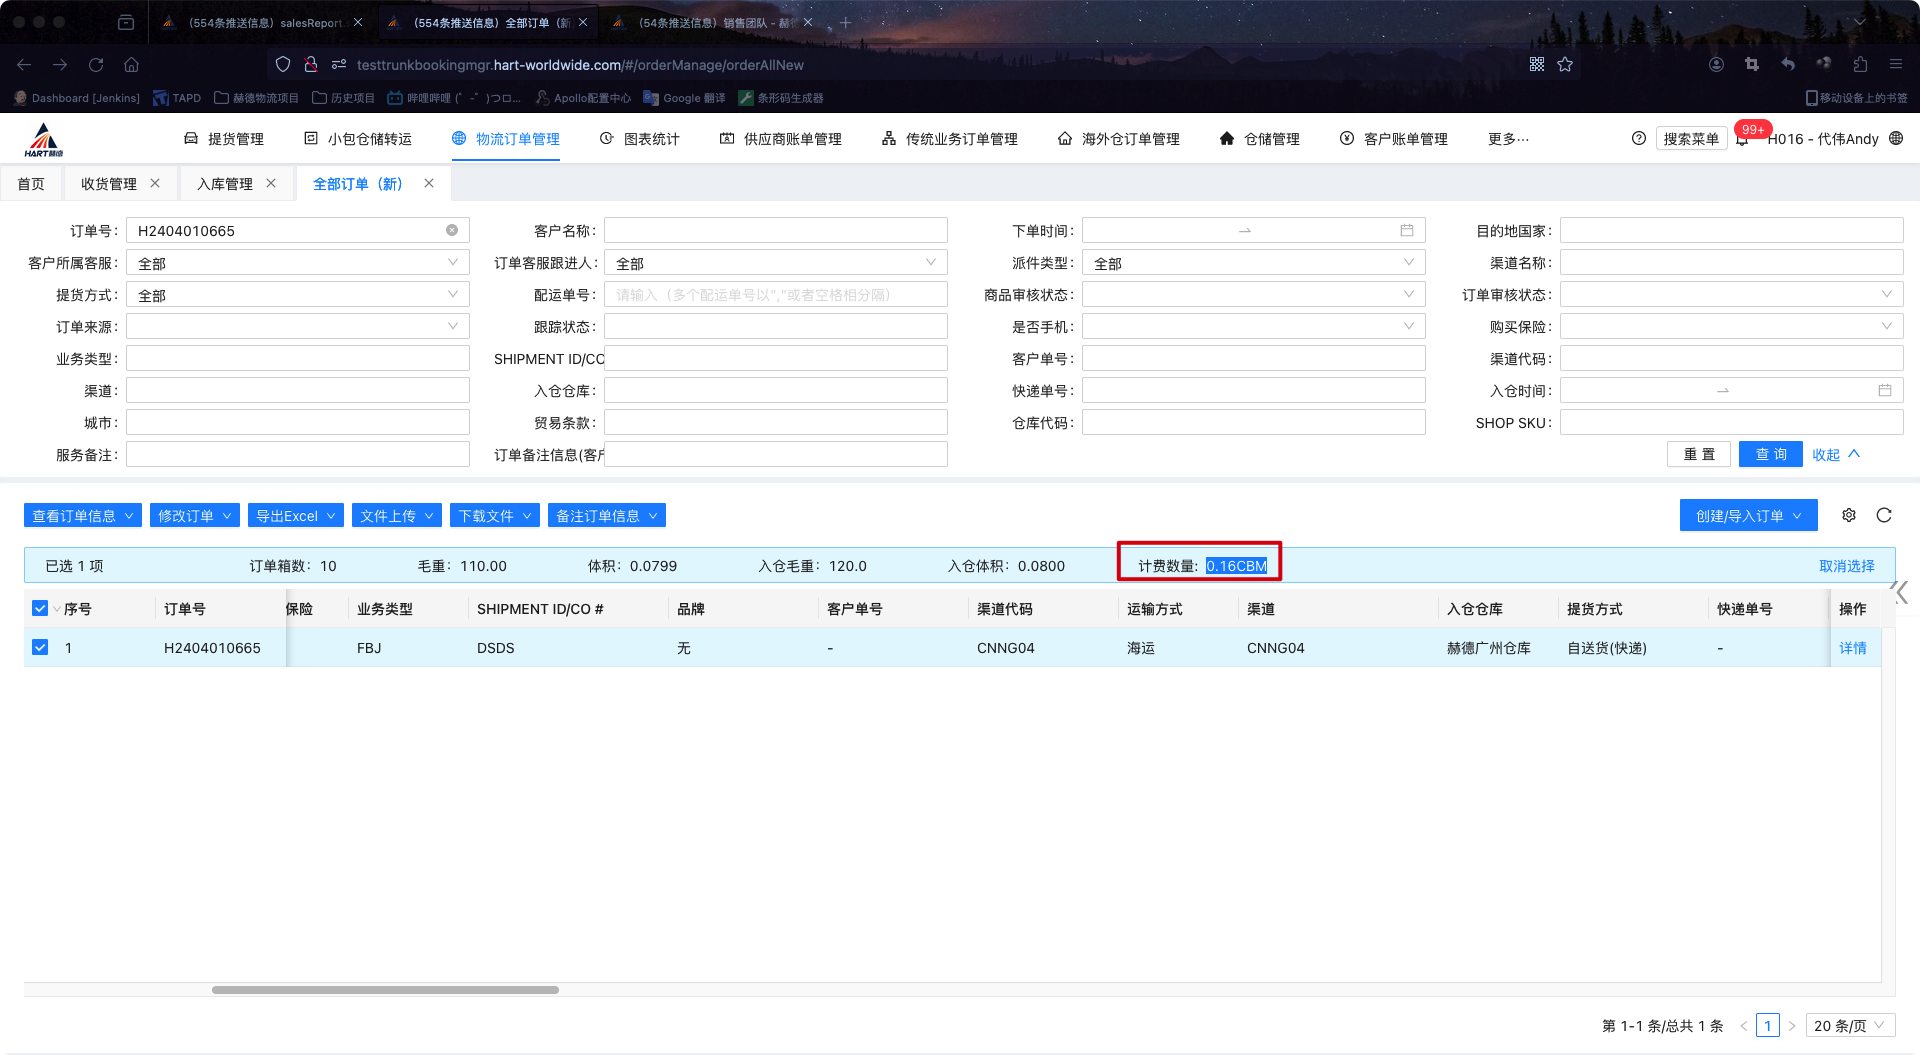Toggle the select-all header checkbox
The height and width of the screenshot is (1055, 1920).
click(40, 608)
